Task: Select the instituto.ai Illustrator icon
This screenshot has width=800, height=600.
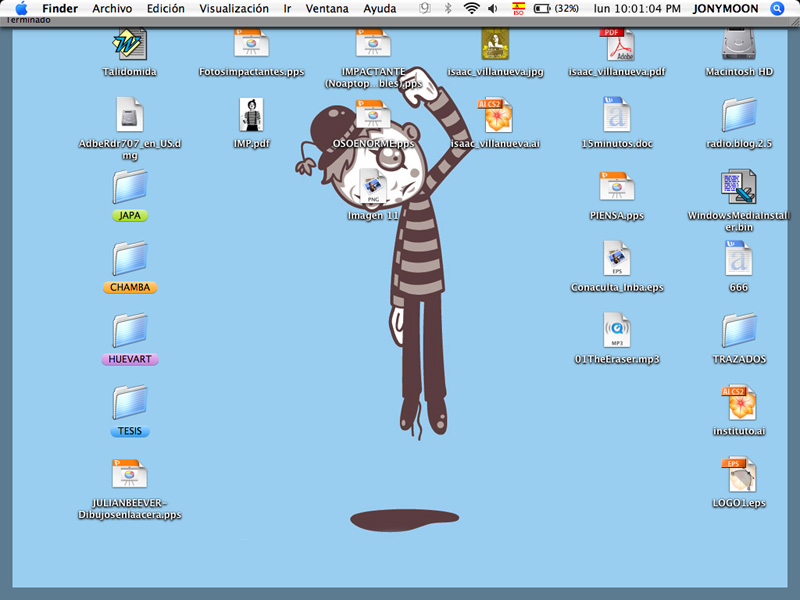Action: (x=739, y=403)
